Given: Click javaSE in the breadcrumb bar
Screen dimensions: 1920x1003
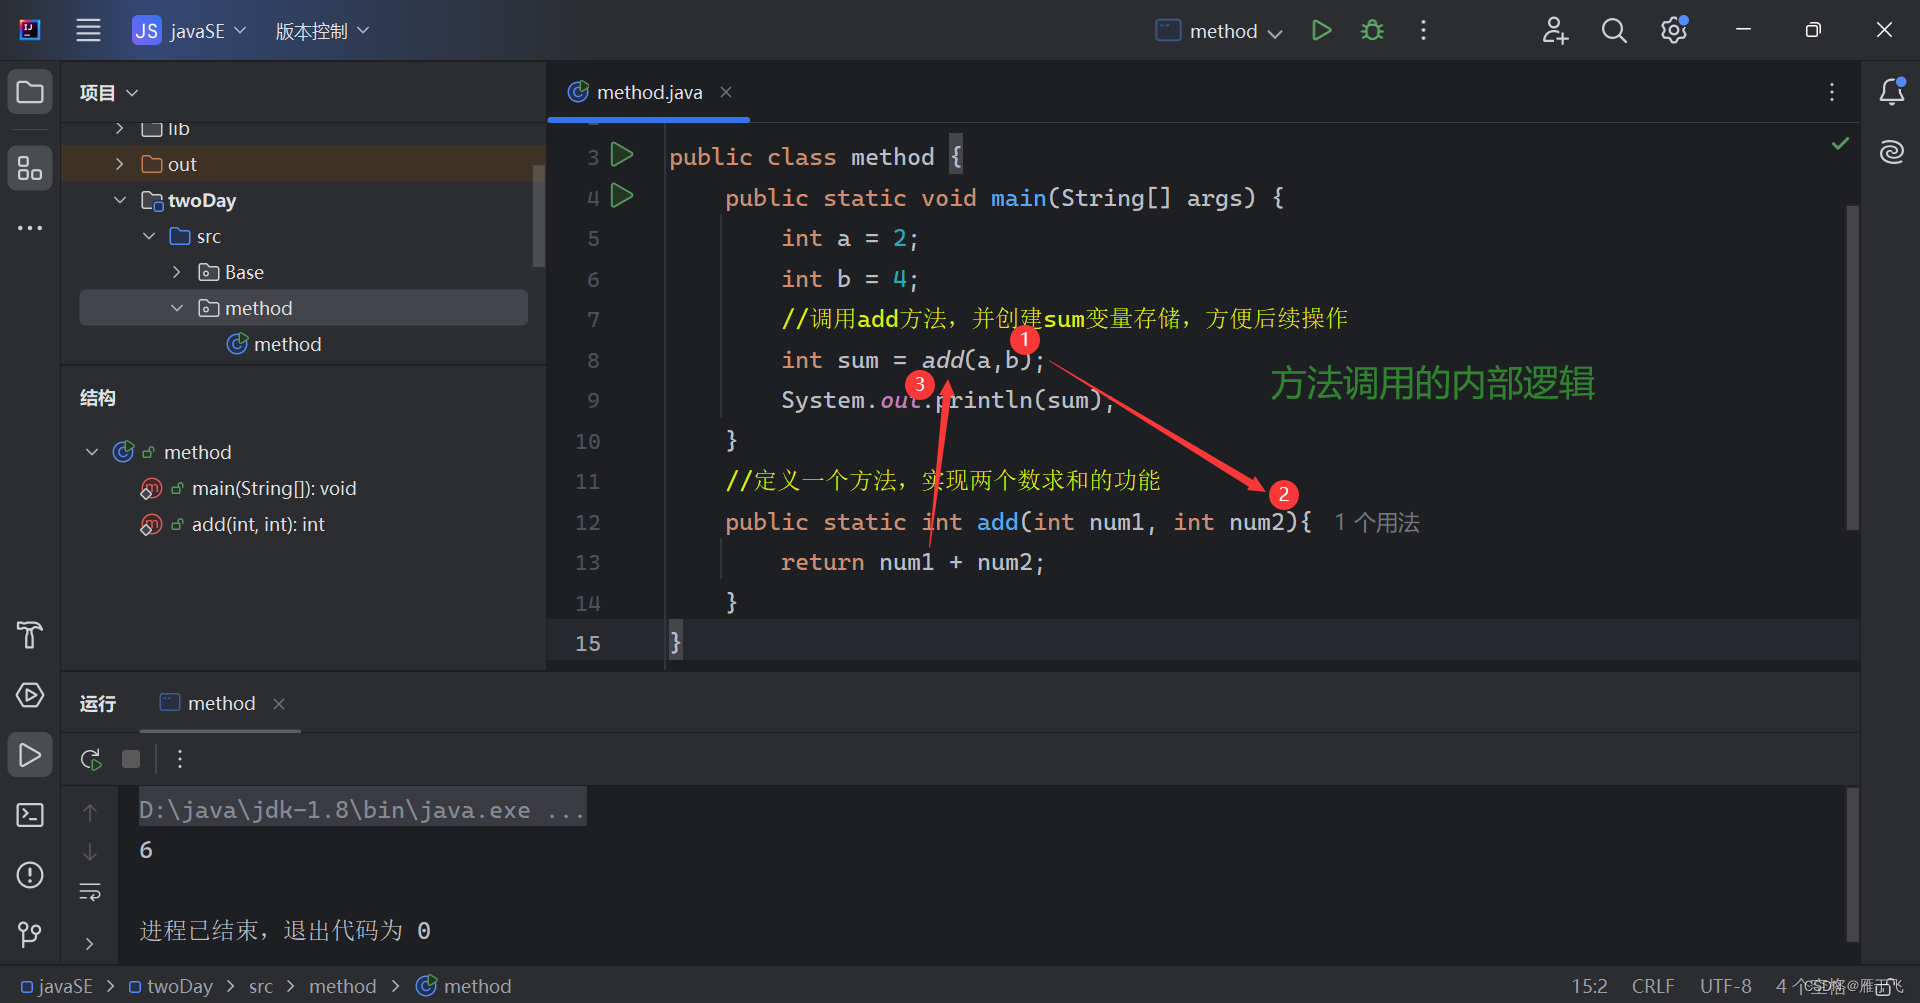Looking at the screenshot, I should [57, 986].
